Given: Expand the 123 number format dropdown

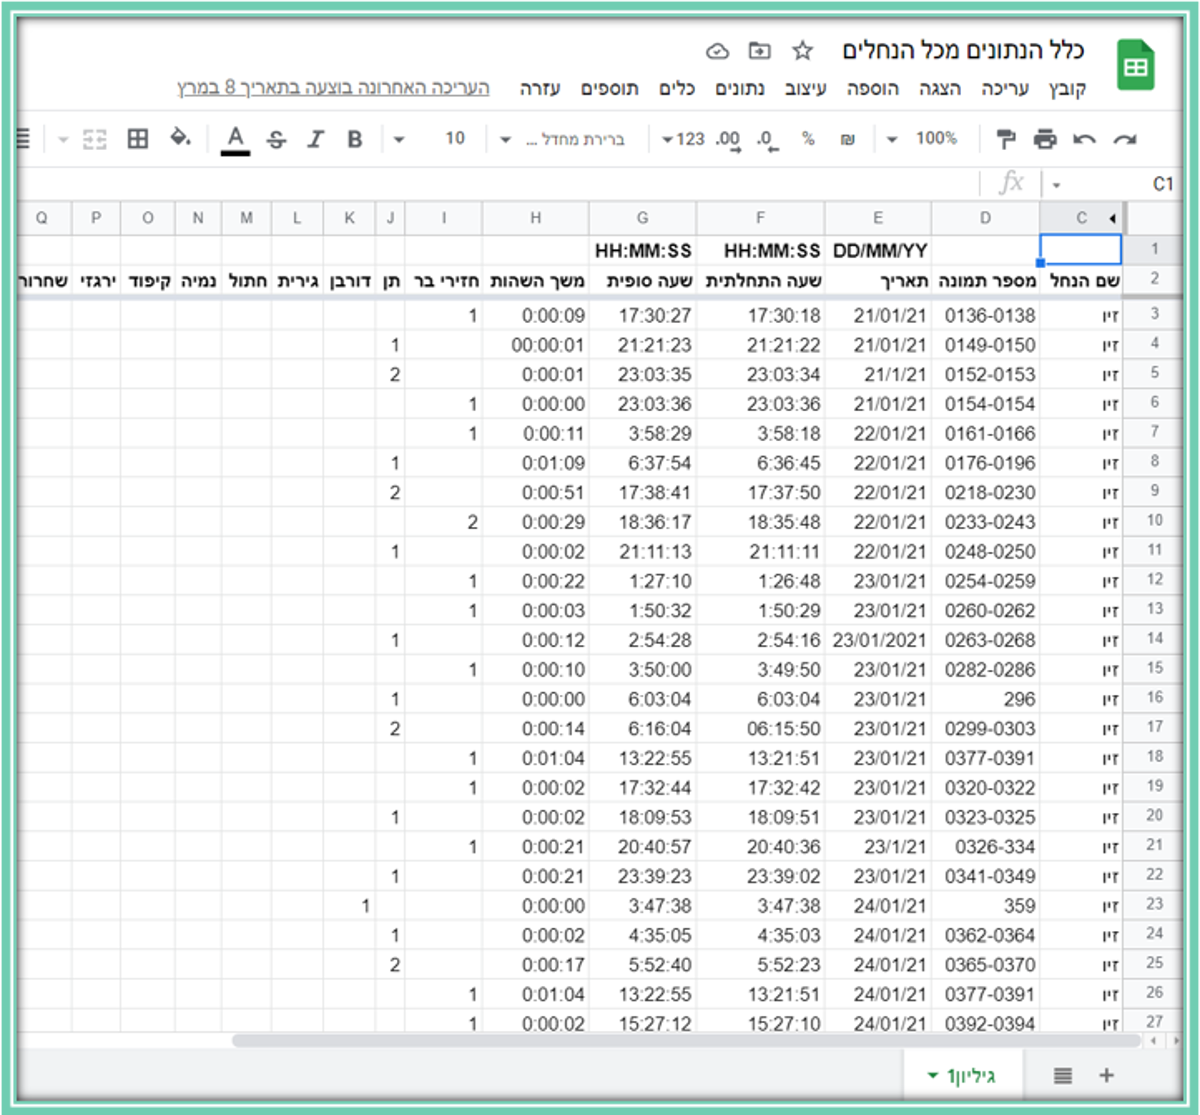Looking at the screenshot, I should point(683,139).
